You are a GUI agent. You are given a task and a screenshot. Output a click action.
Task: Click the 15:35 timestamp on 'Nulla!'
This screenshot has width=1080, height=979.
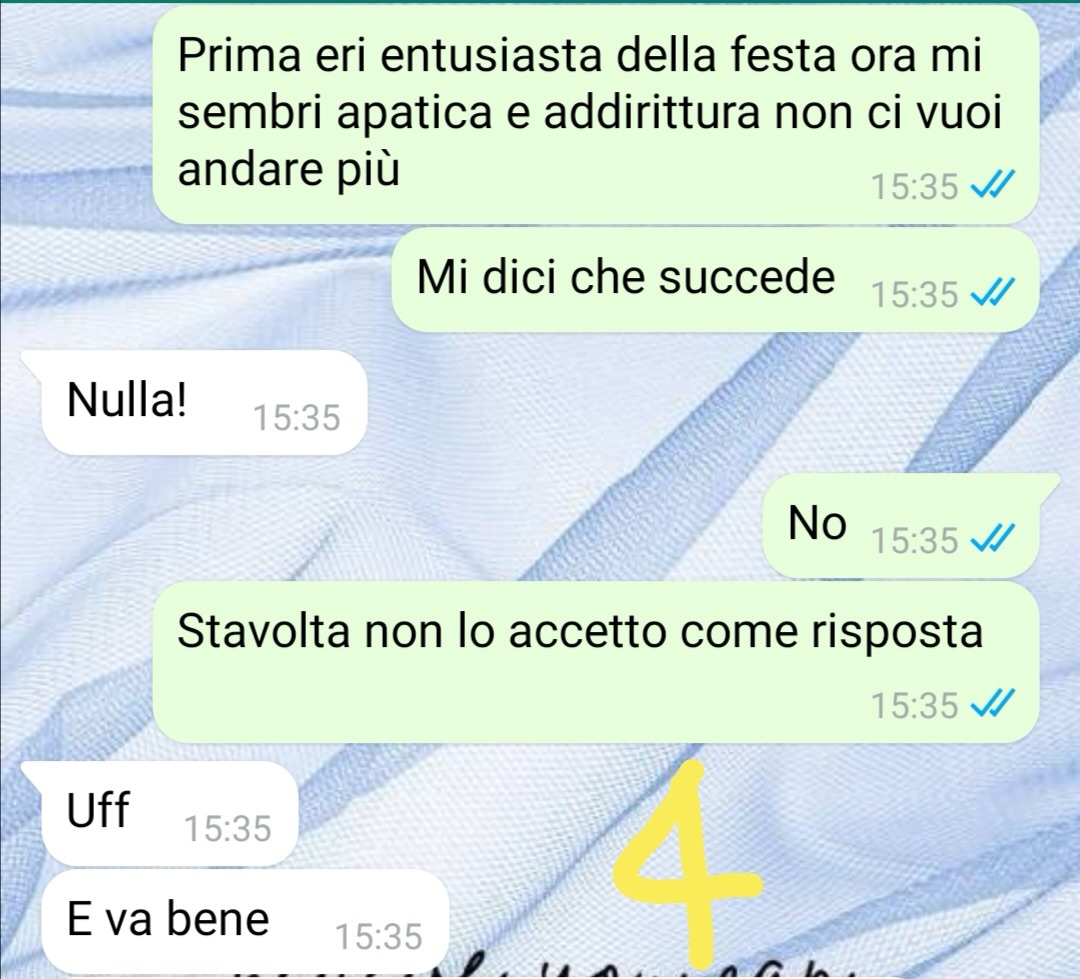pyautogui.click(x=297, y=418)
